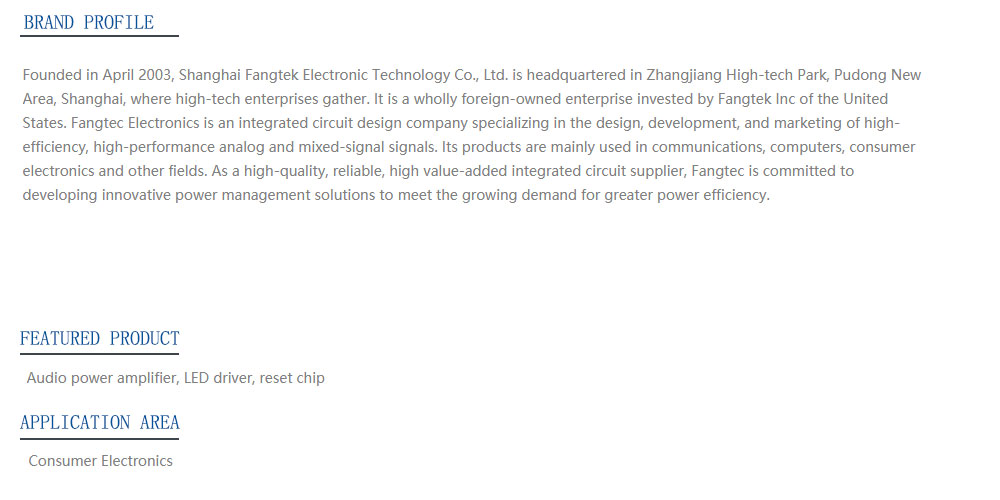Click the FEATURED PRODUCT heading

(99, 338)
